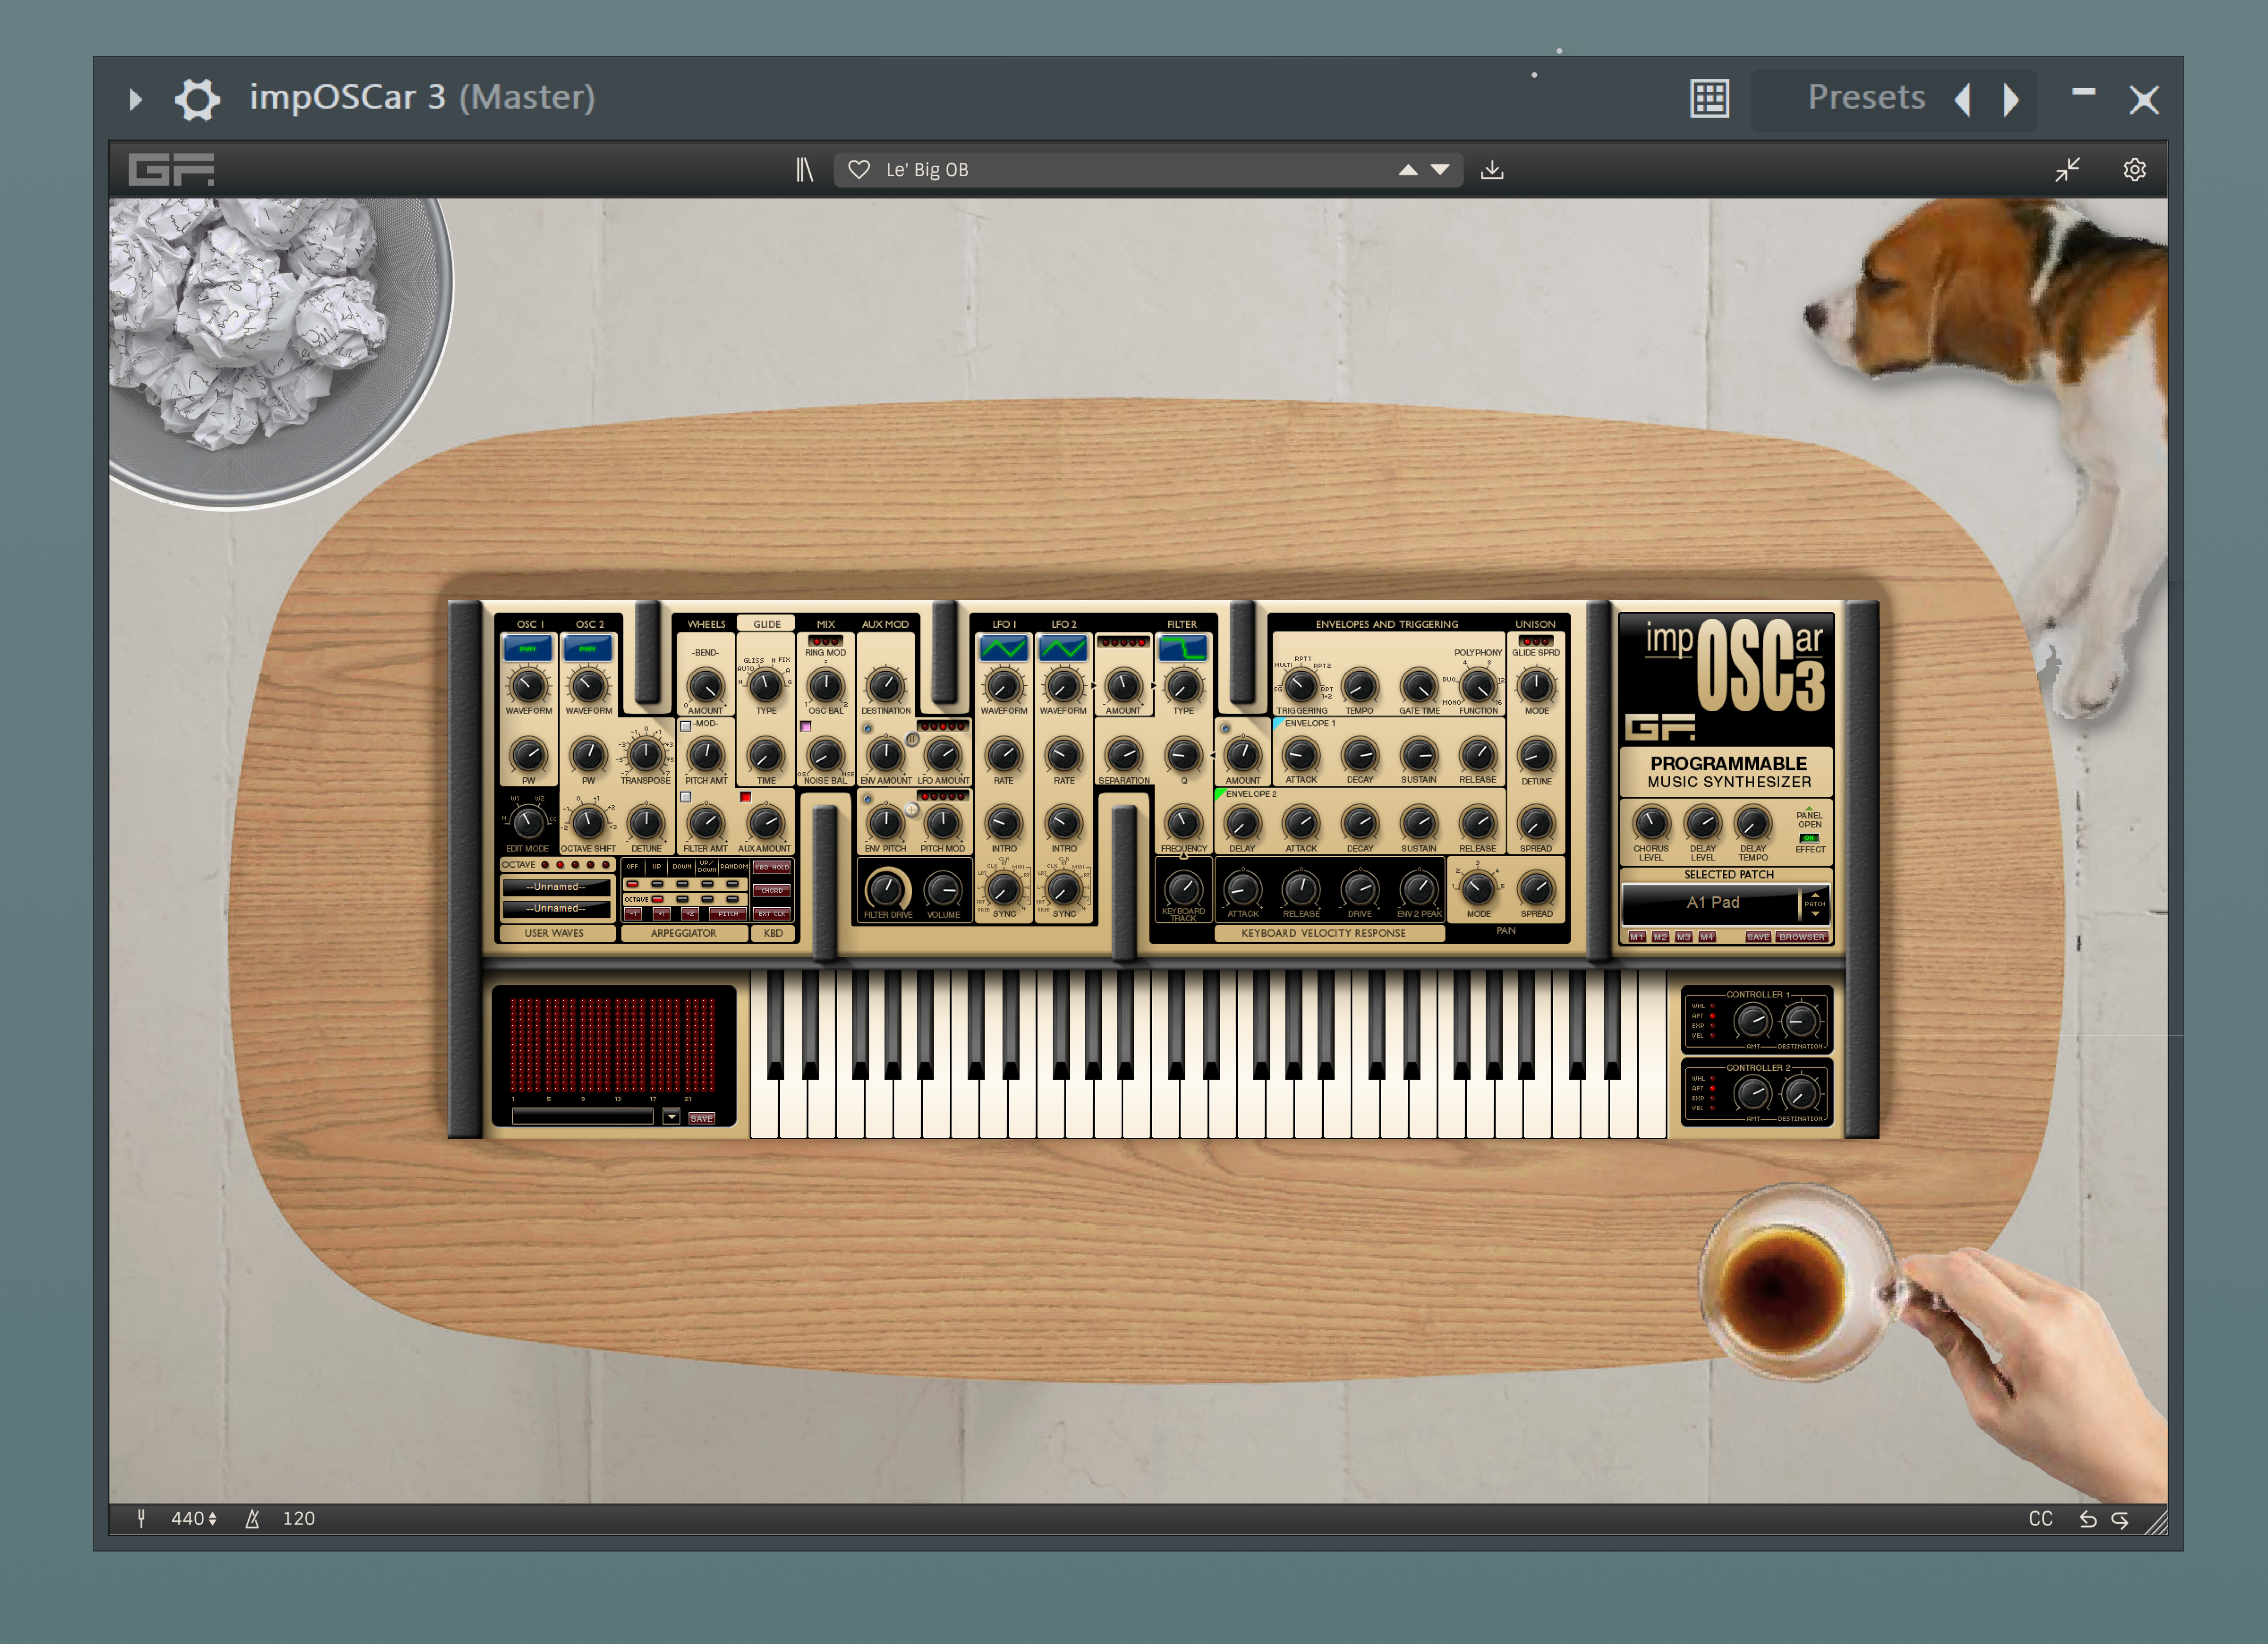This screenshot has height=1644, width=2268.
Task: Click the sequencer SAVE button
Action: coord(702,1118)
